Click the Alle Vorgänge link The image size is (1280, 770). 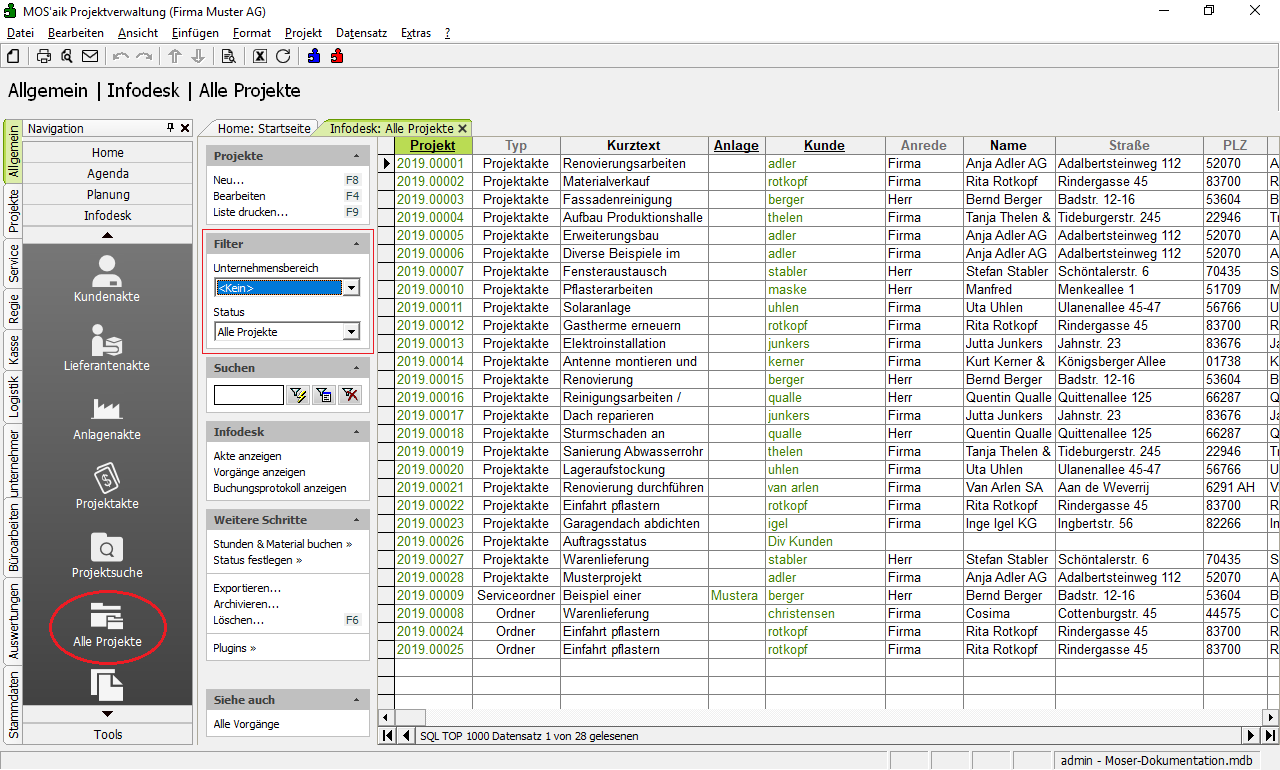click(246, 724)
